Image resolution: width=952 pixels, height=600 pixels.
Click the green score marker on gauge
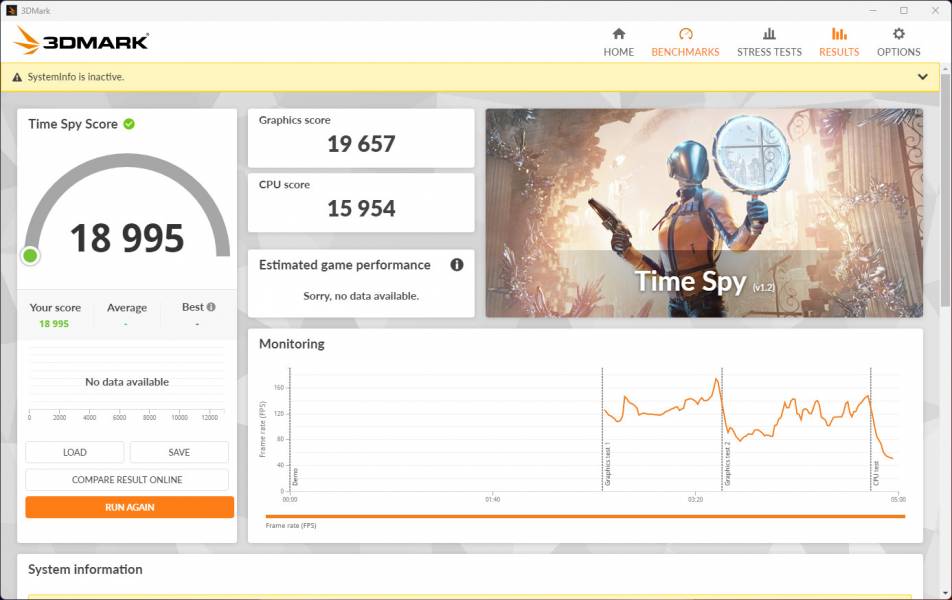point(30,256)
